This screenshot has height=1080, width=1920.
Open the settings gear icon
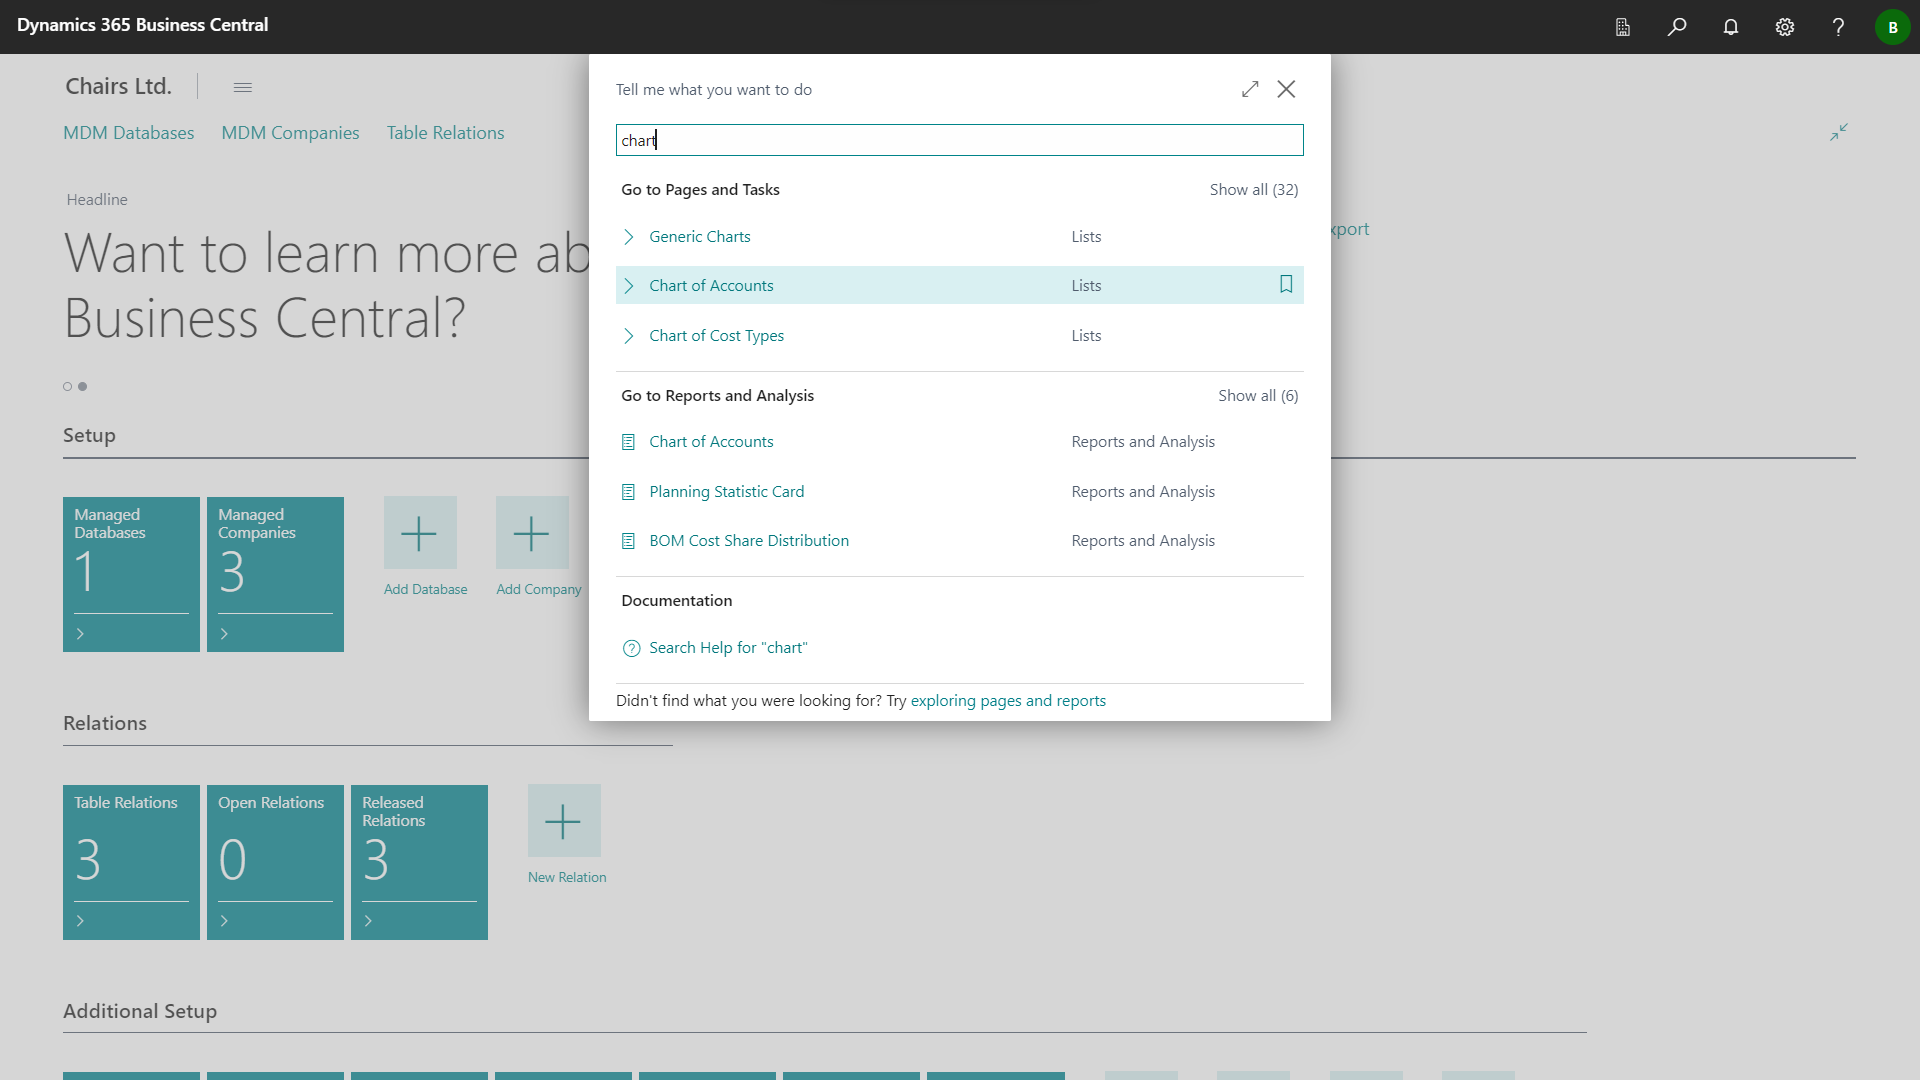tap(1785, 27)
